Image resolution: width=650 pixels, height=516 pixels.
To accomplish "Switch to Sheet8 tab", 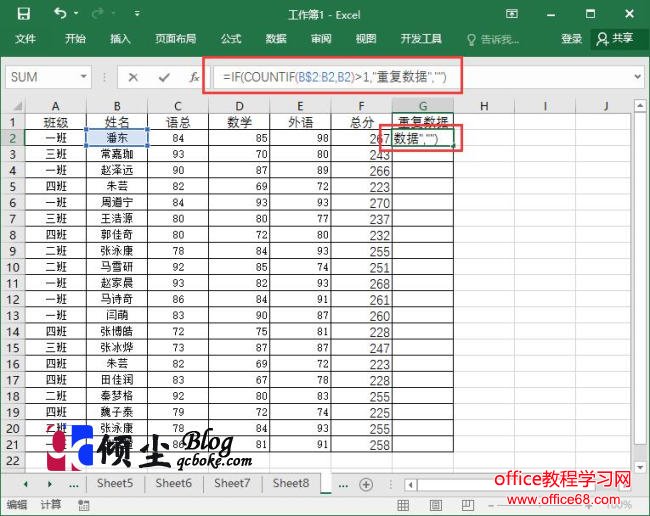I will pos(291,483).
